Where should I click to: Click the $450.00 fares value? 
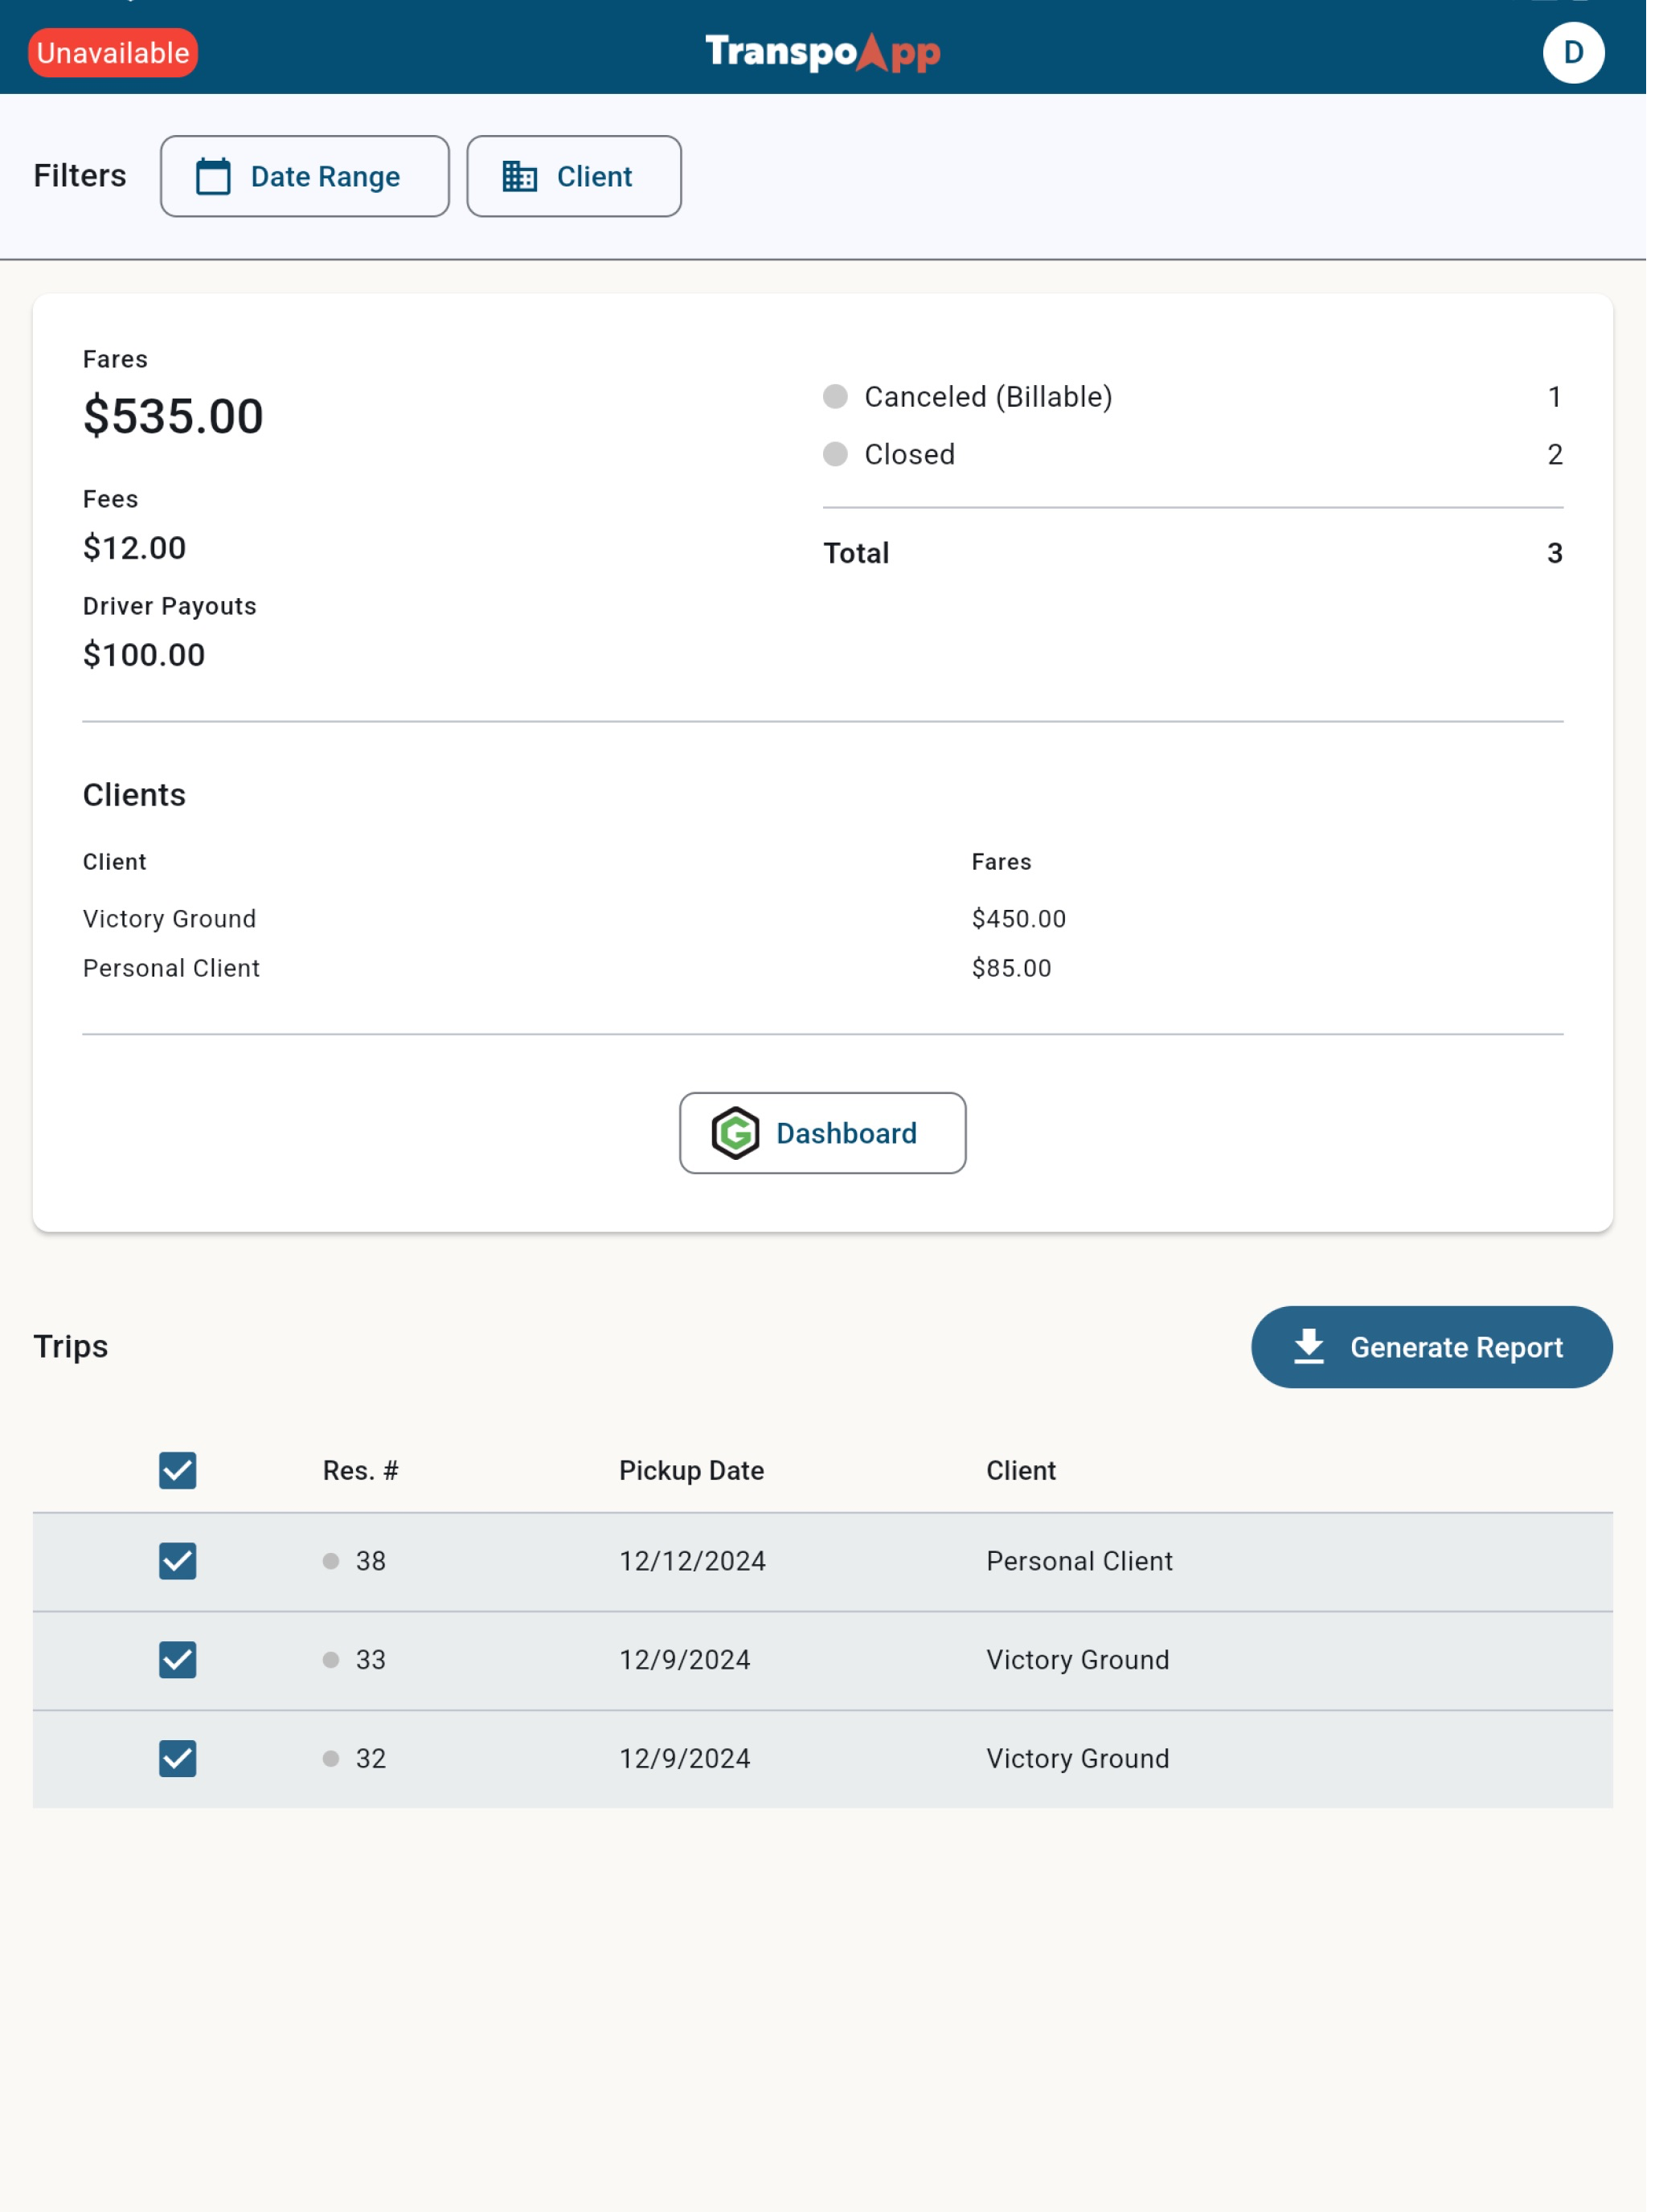click(x=1018, y=919)
